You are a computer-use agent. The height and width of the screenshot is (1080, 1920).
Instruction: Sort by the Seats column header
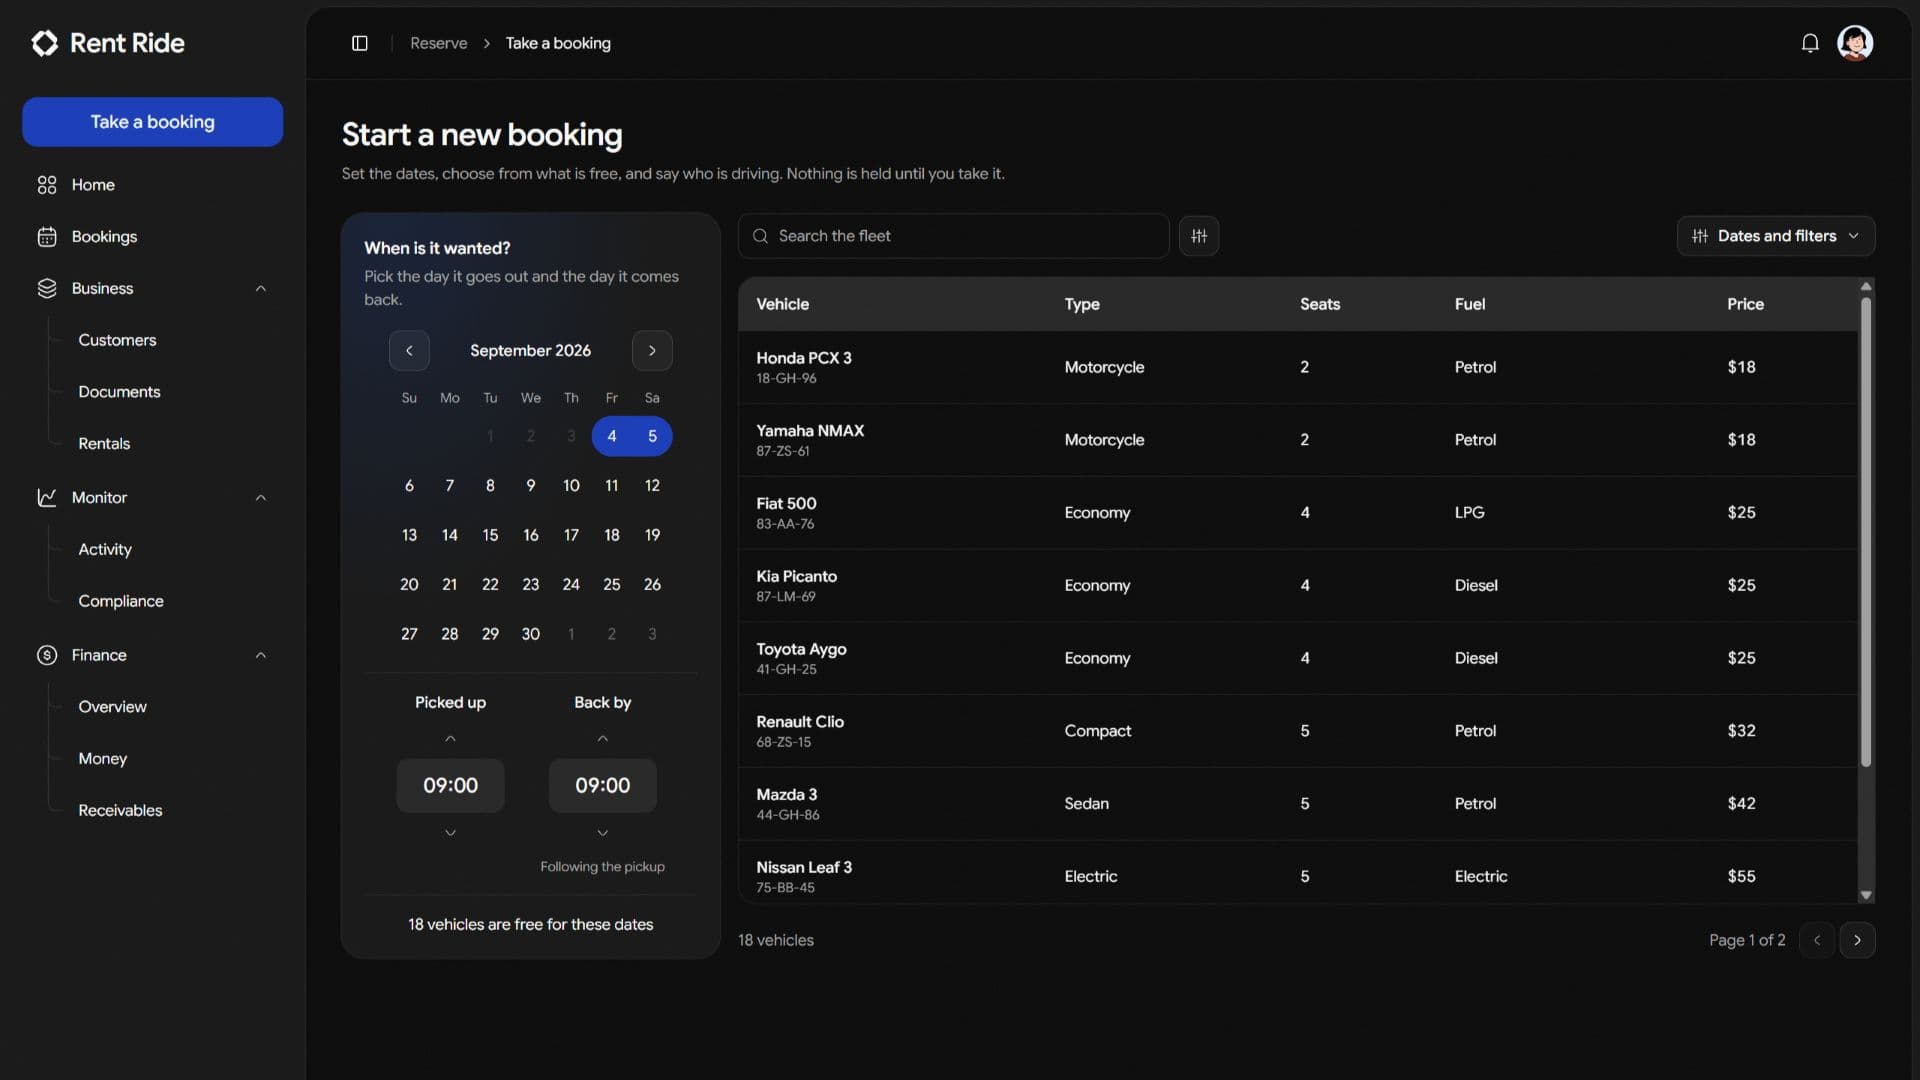click(1319, 304)
